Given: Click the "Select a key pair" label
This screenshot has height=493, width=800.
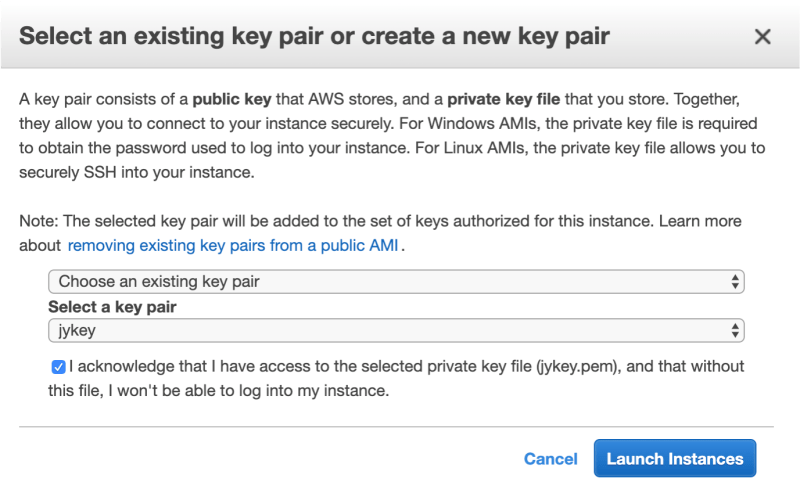Looking at the screenshot, I should pos(114,306).
